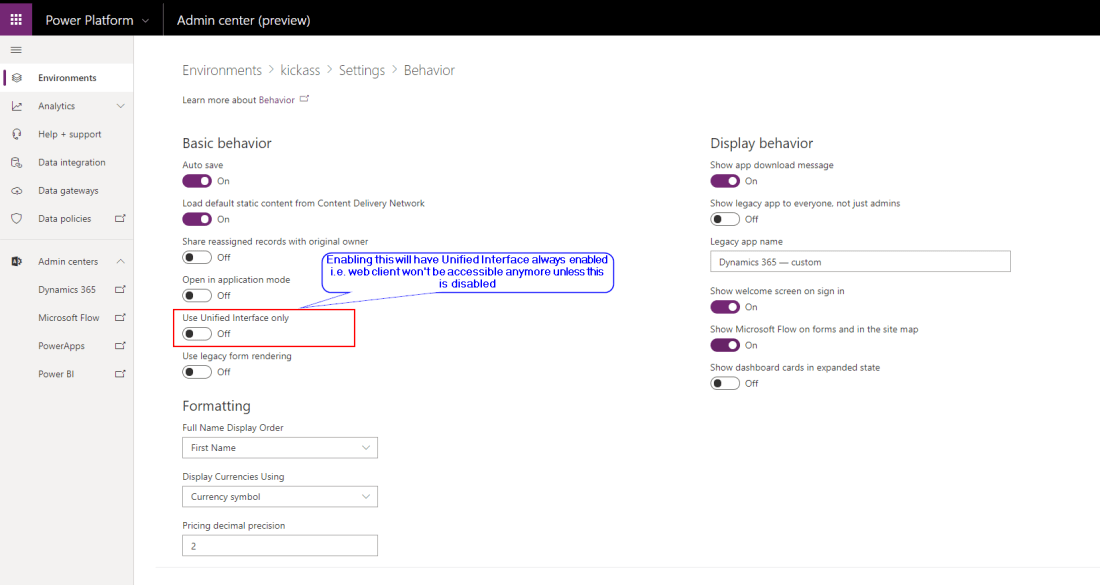Click the Data policies shield icon

coord(17,218)
